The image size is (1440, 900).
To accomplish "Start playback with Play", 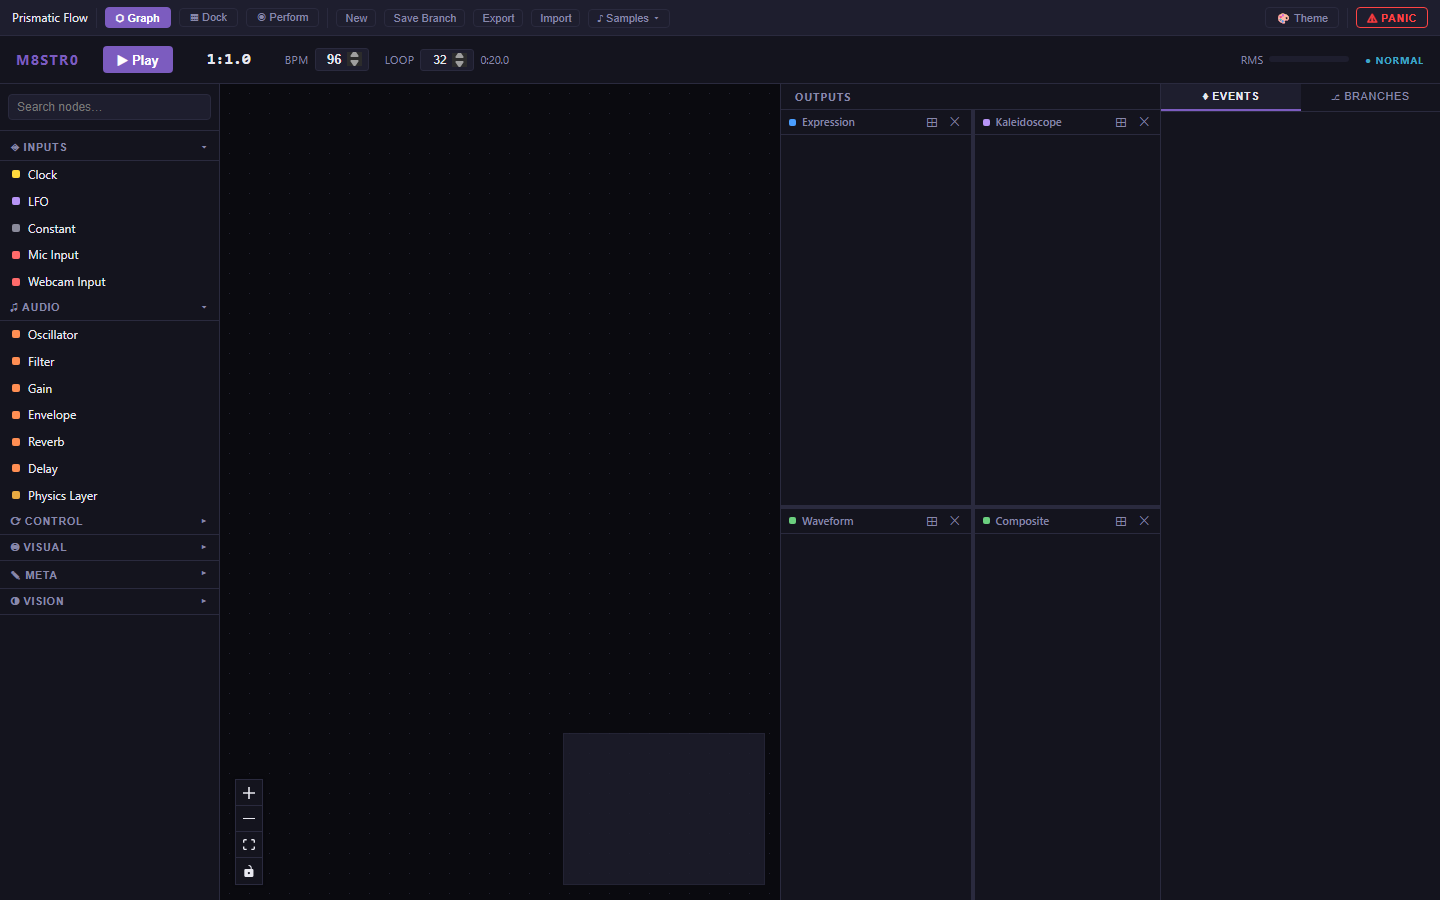I will (x=138, y=60).
